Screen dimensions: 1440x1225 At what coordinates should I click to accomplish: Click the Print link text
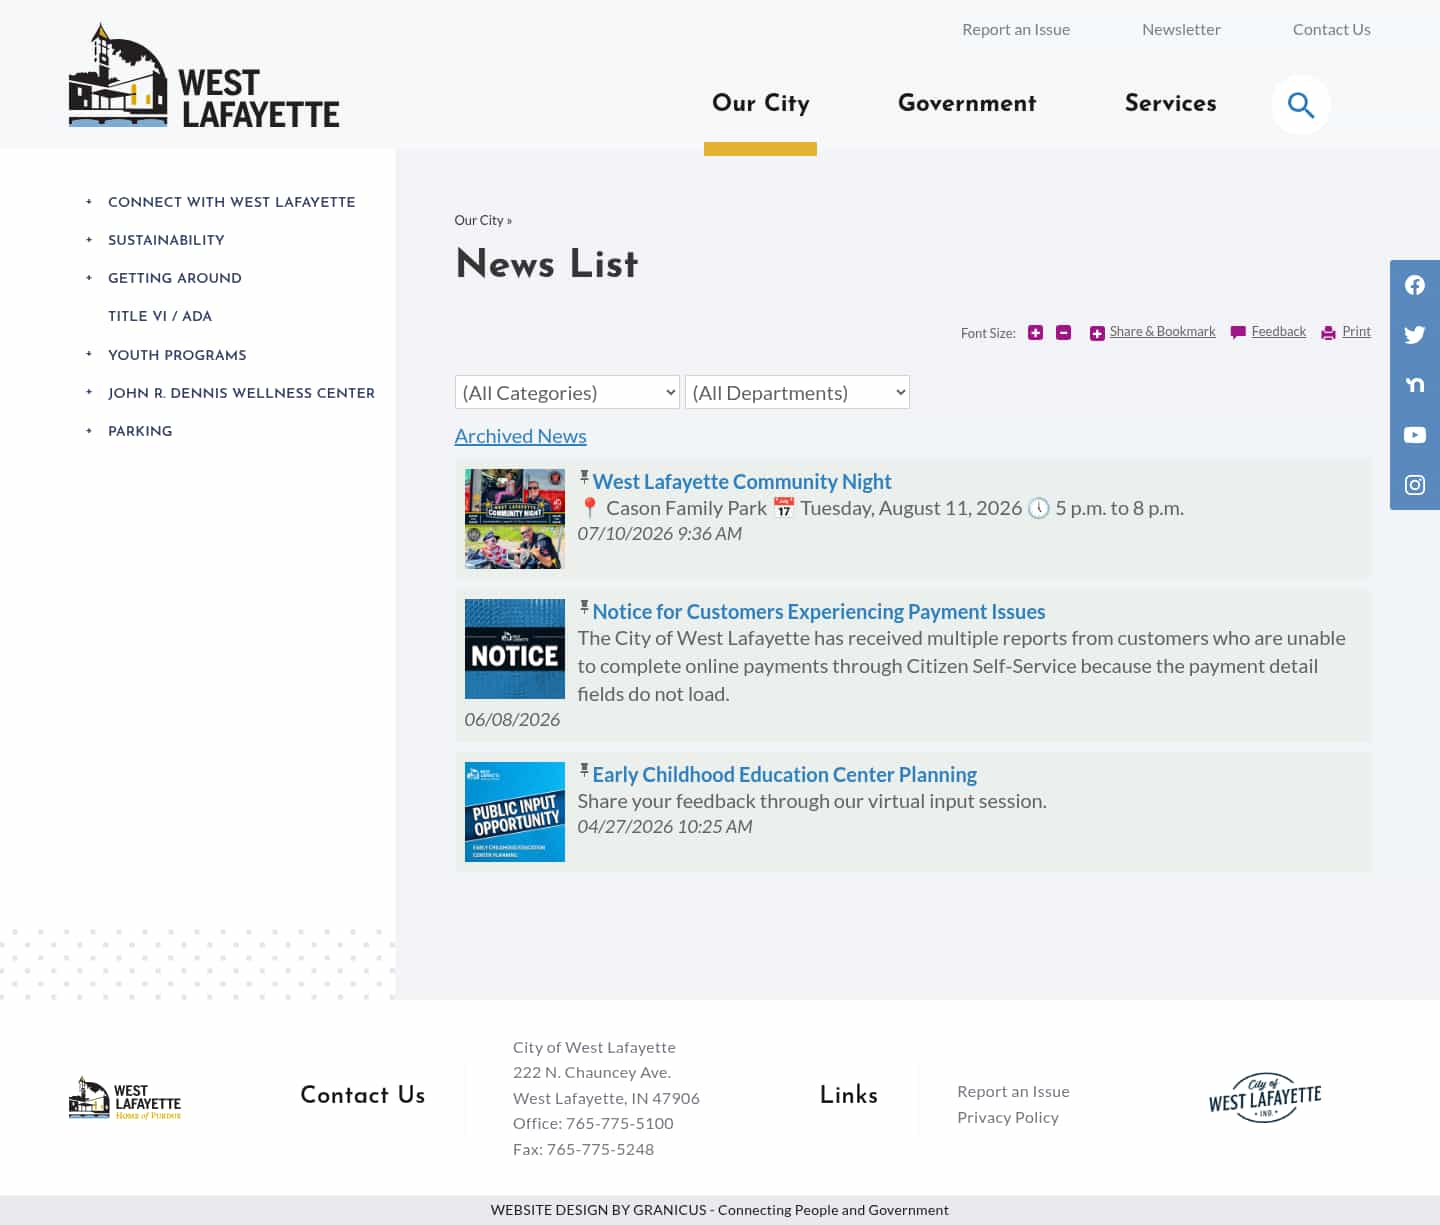click(x=1356, y=332)
